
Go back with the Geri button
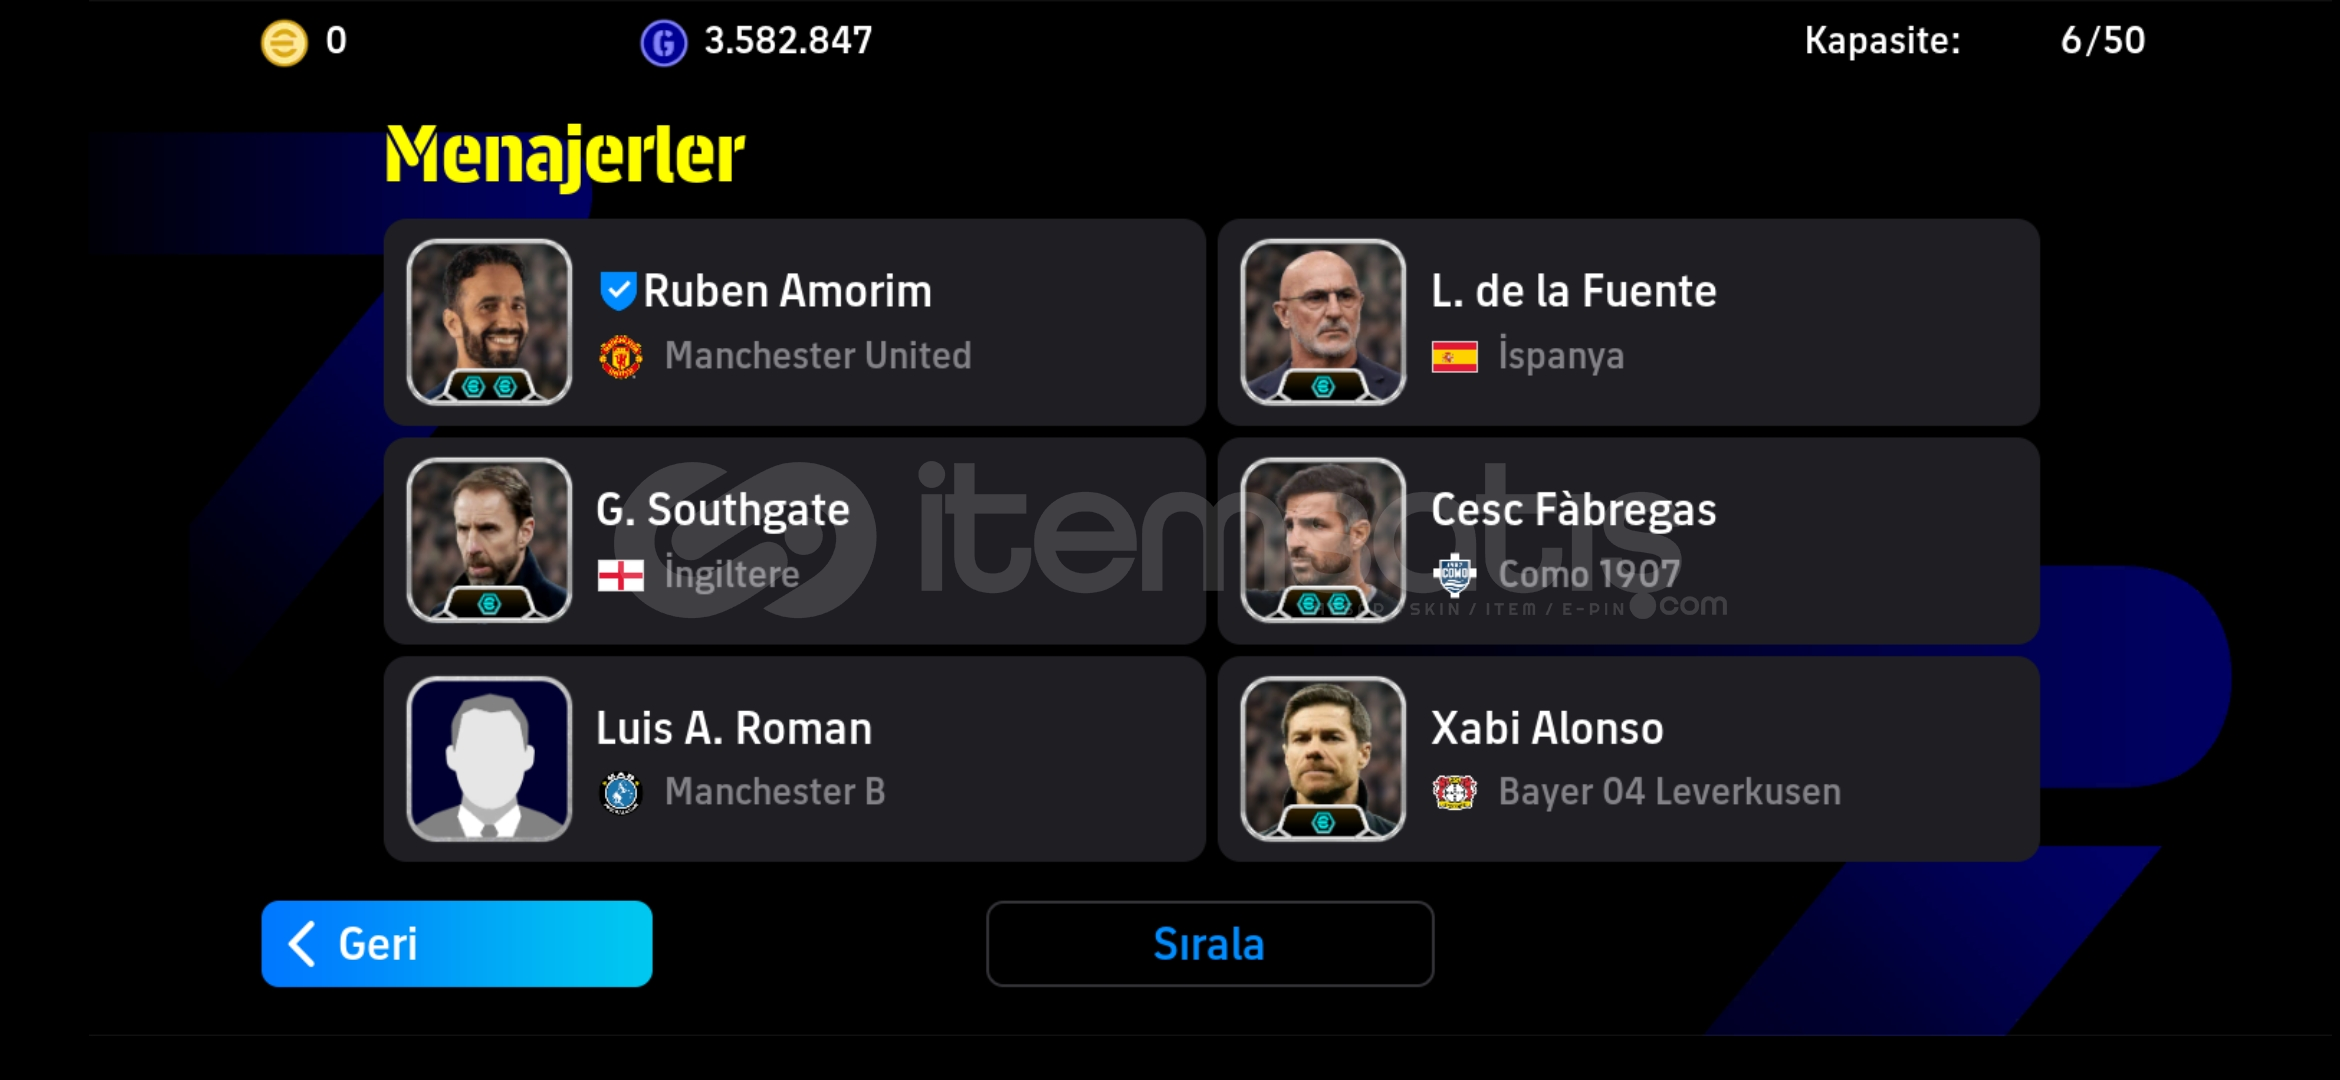tap(456, 944)
